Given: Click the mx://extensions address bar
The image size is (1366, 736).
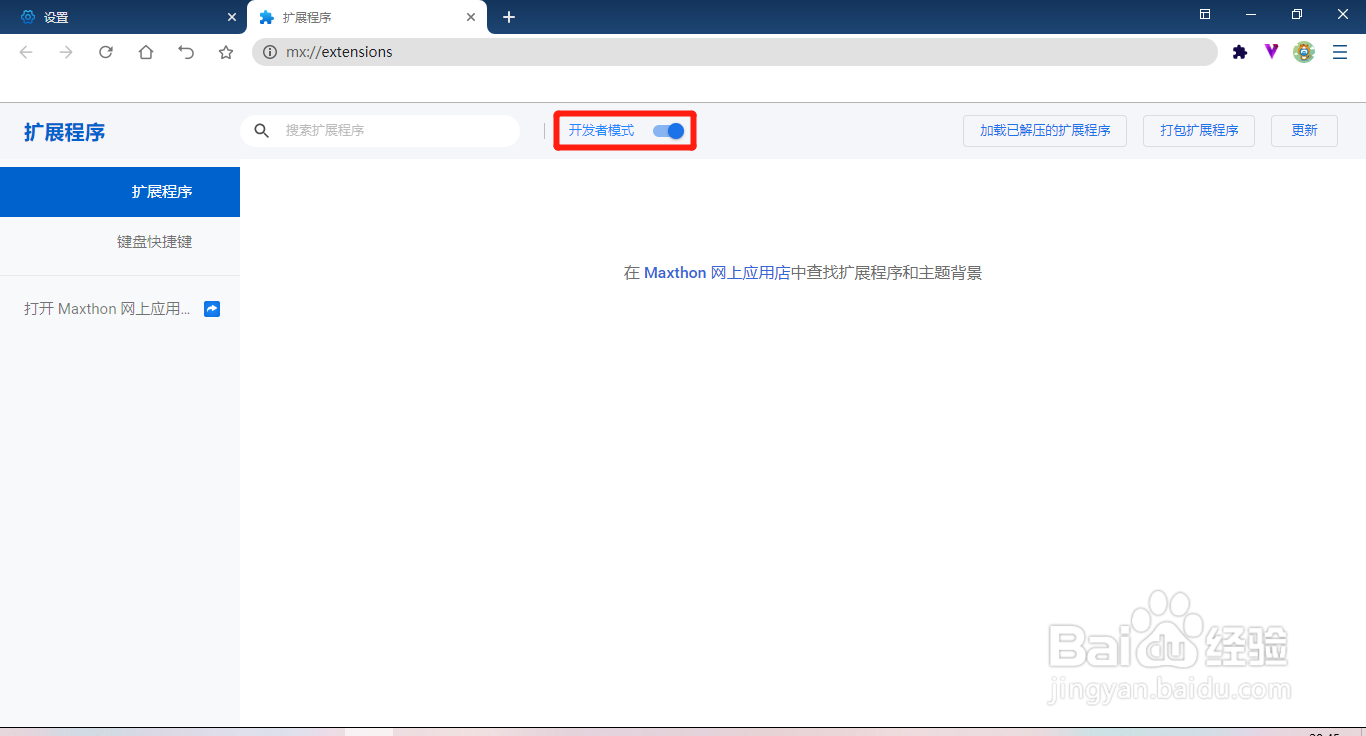Looking at the screenshot, I should point(735,52).
